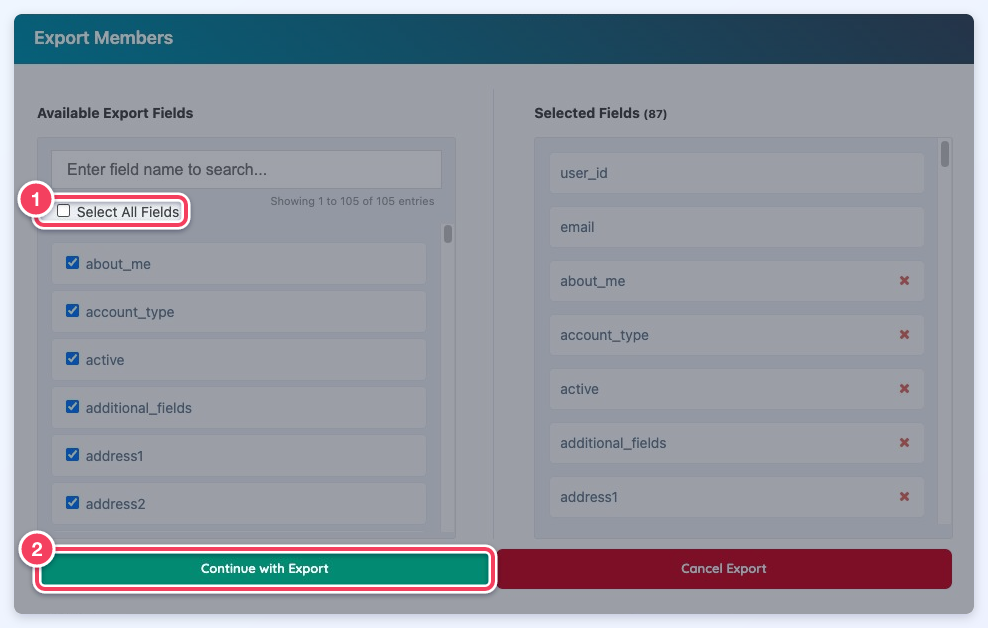The width and height of the screenshot is (988, 628).
Task: Click the Available Export Fields scrollbar thumb
Action: click(448, 234)
